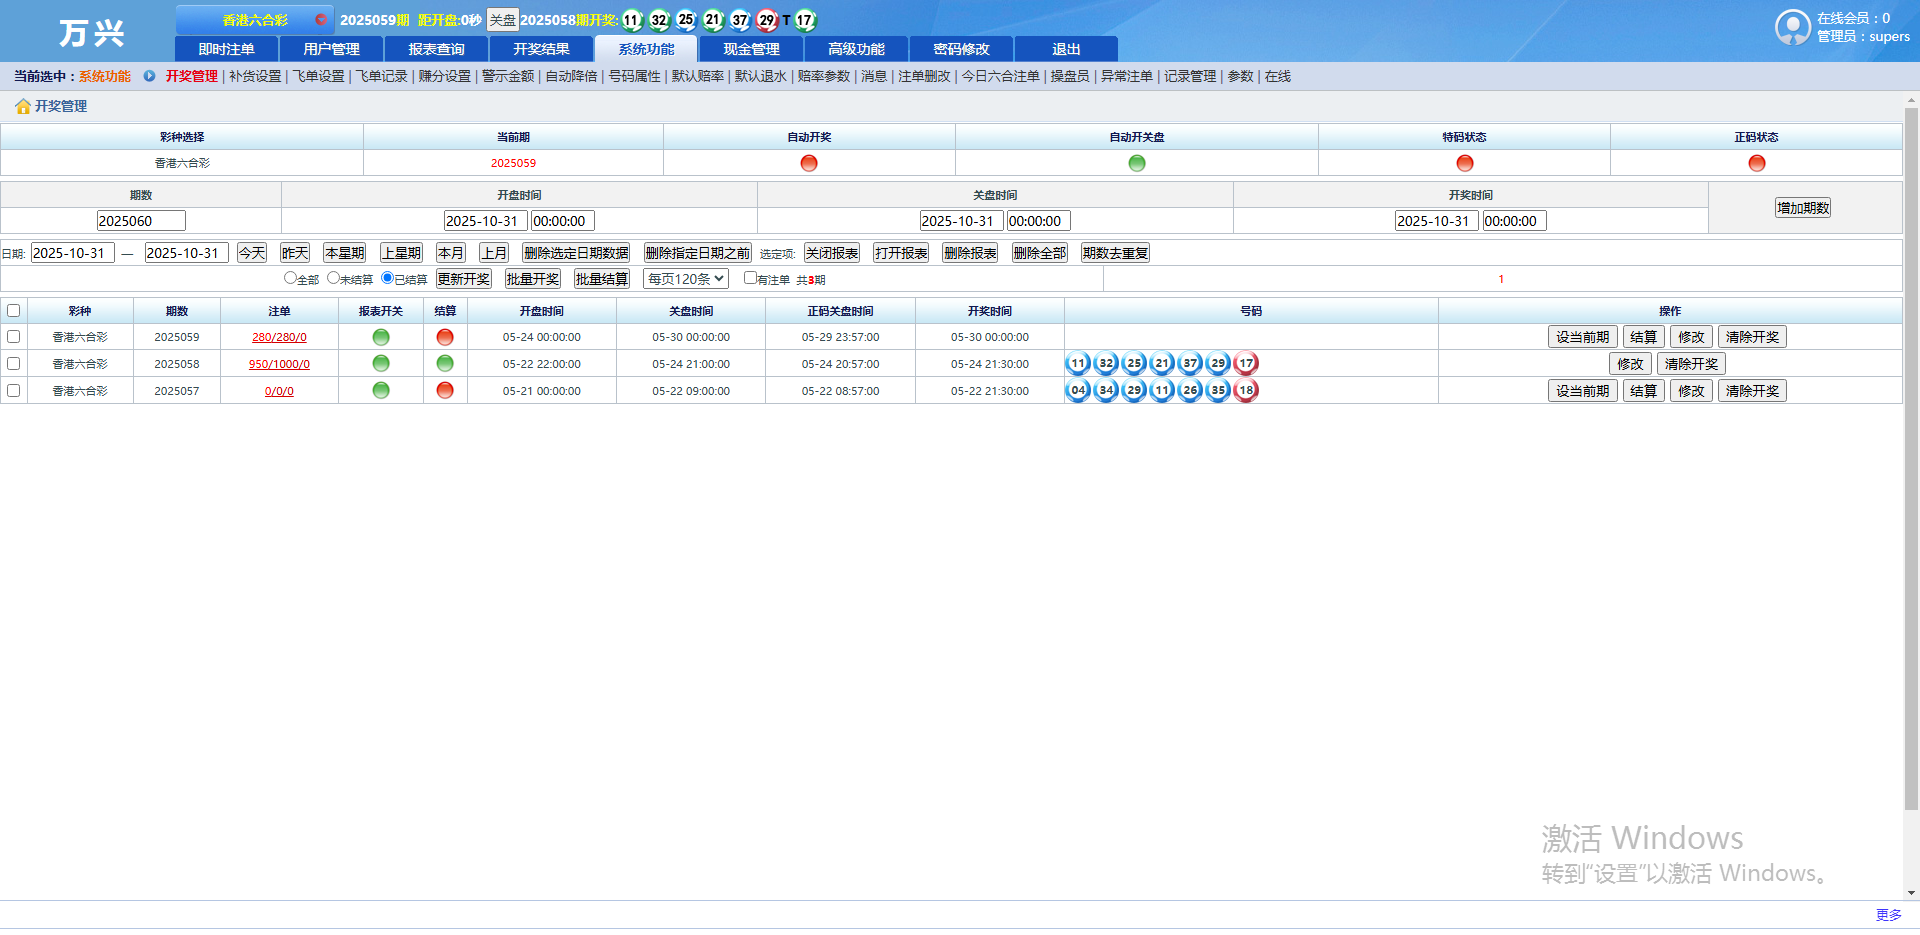Open the 现金管理 tab
The width and height of the screenshot is (1920, 935).
pos(751,49)
